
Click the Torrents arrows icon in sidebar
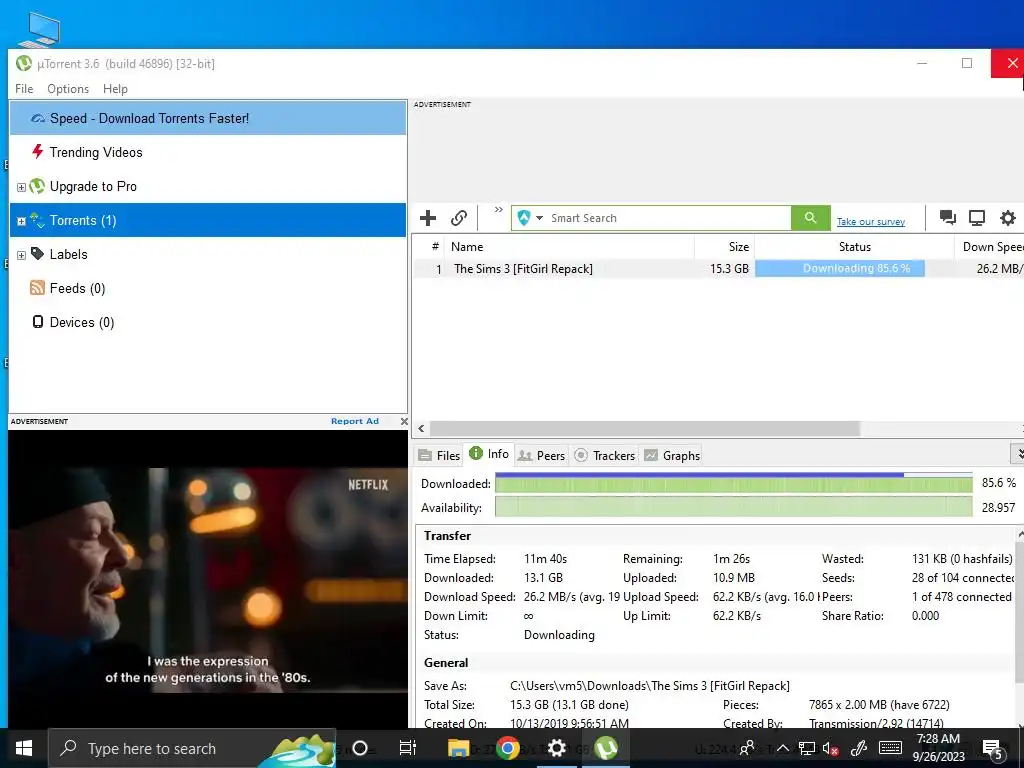pos(37,220)
